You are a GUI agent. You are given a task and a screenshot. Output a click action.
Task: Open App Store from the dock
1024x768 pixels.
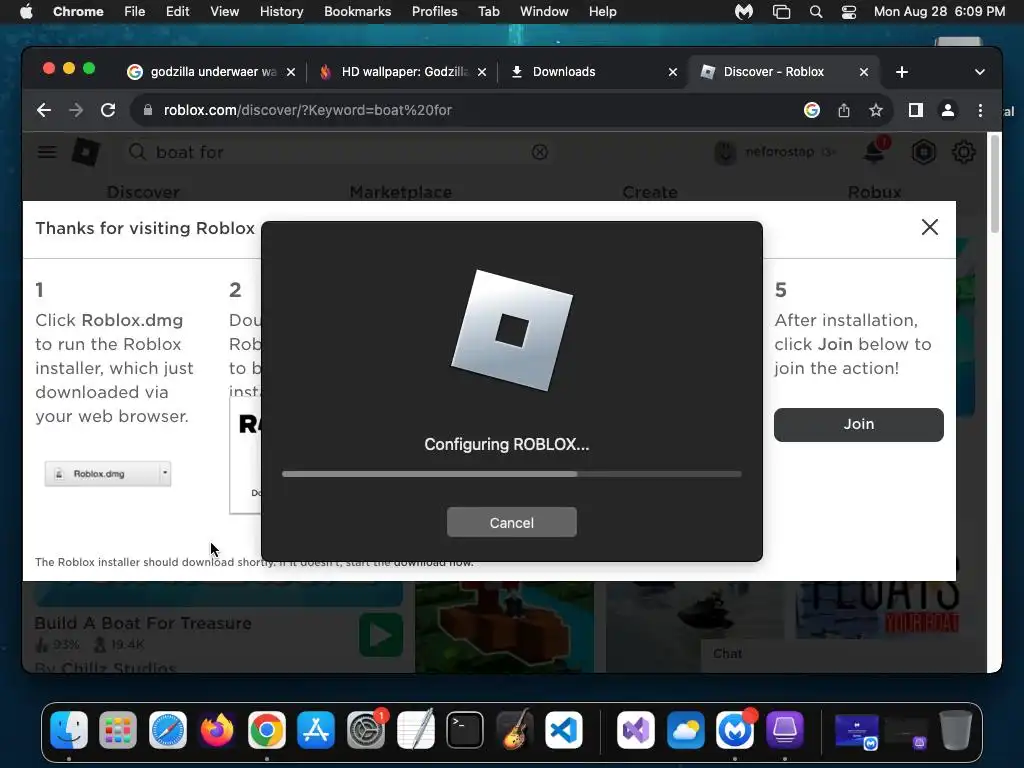[316, 730]
